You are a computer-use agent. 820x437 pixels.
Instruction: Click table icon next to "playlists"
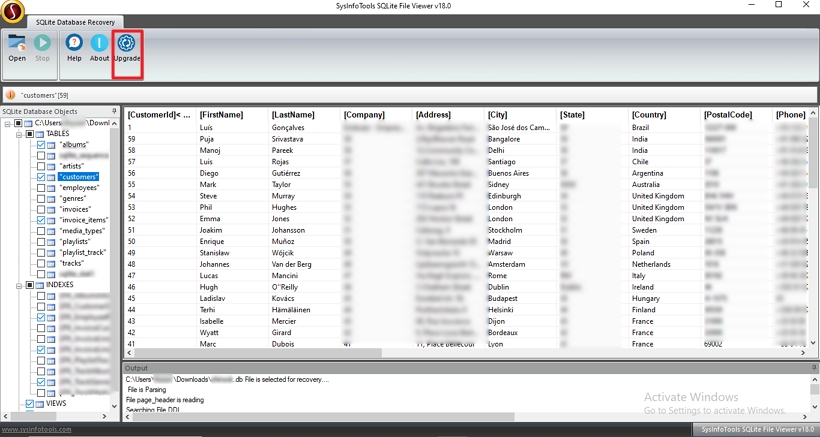(x=51, y=242)
